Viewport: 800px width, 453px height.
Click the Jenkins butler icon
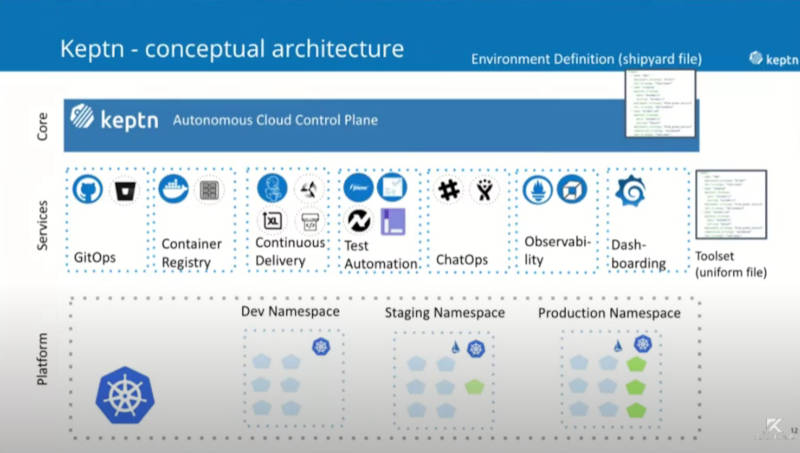tap(272, 188)
